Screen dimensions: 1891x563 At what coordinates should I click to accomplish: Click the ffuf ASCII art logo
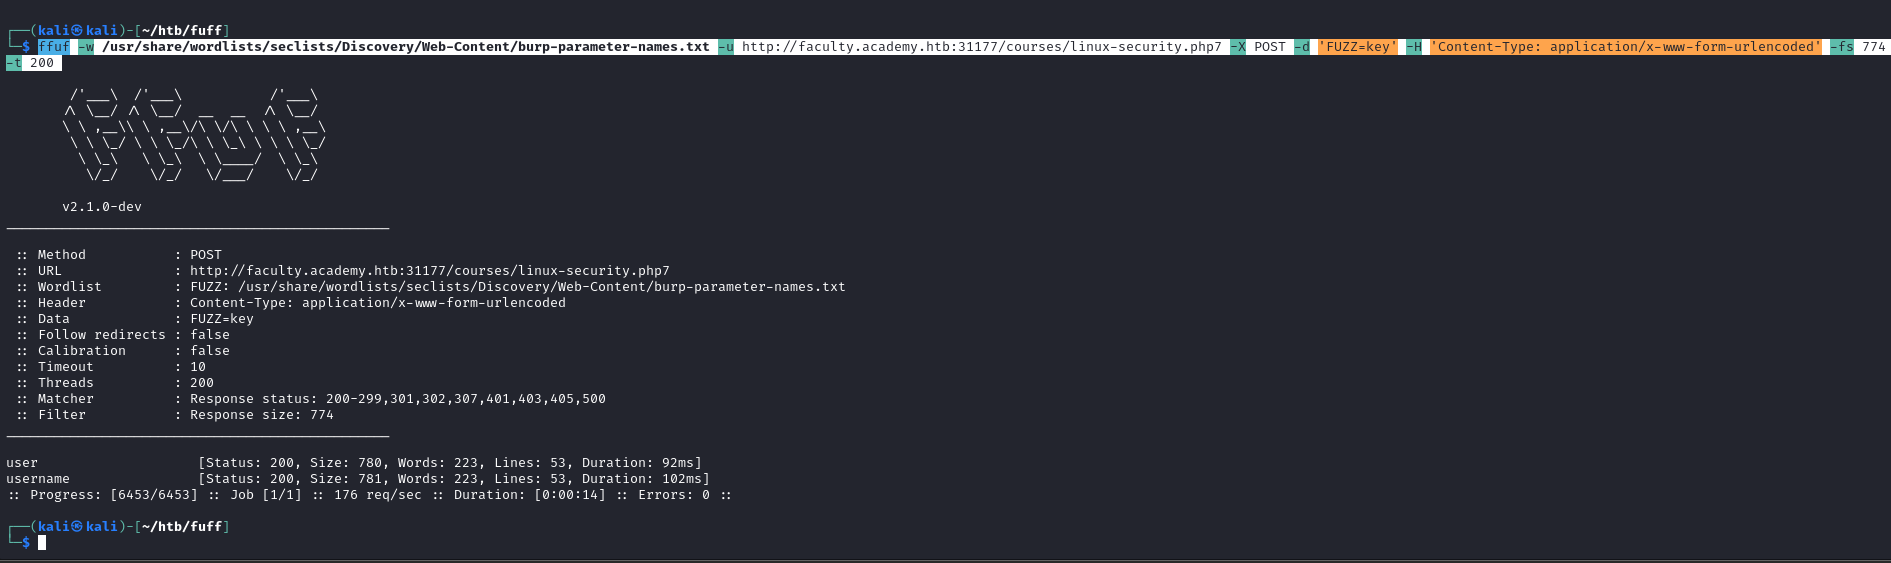194,135
